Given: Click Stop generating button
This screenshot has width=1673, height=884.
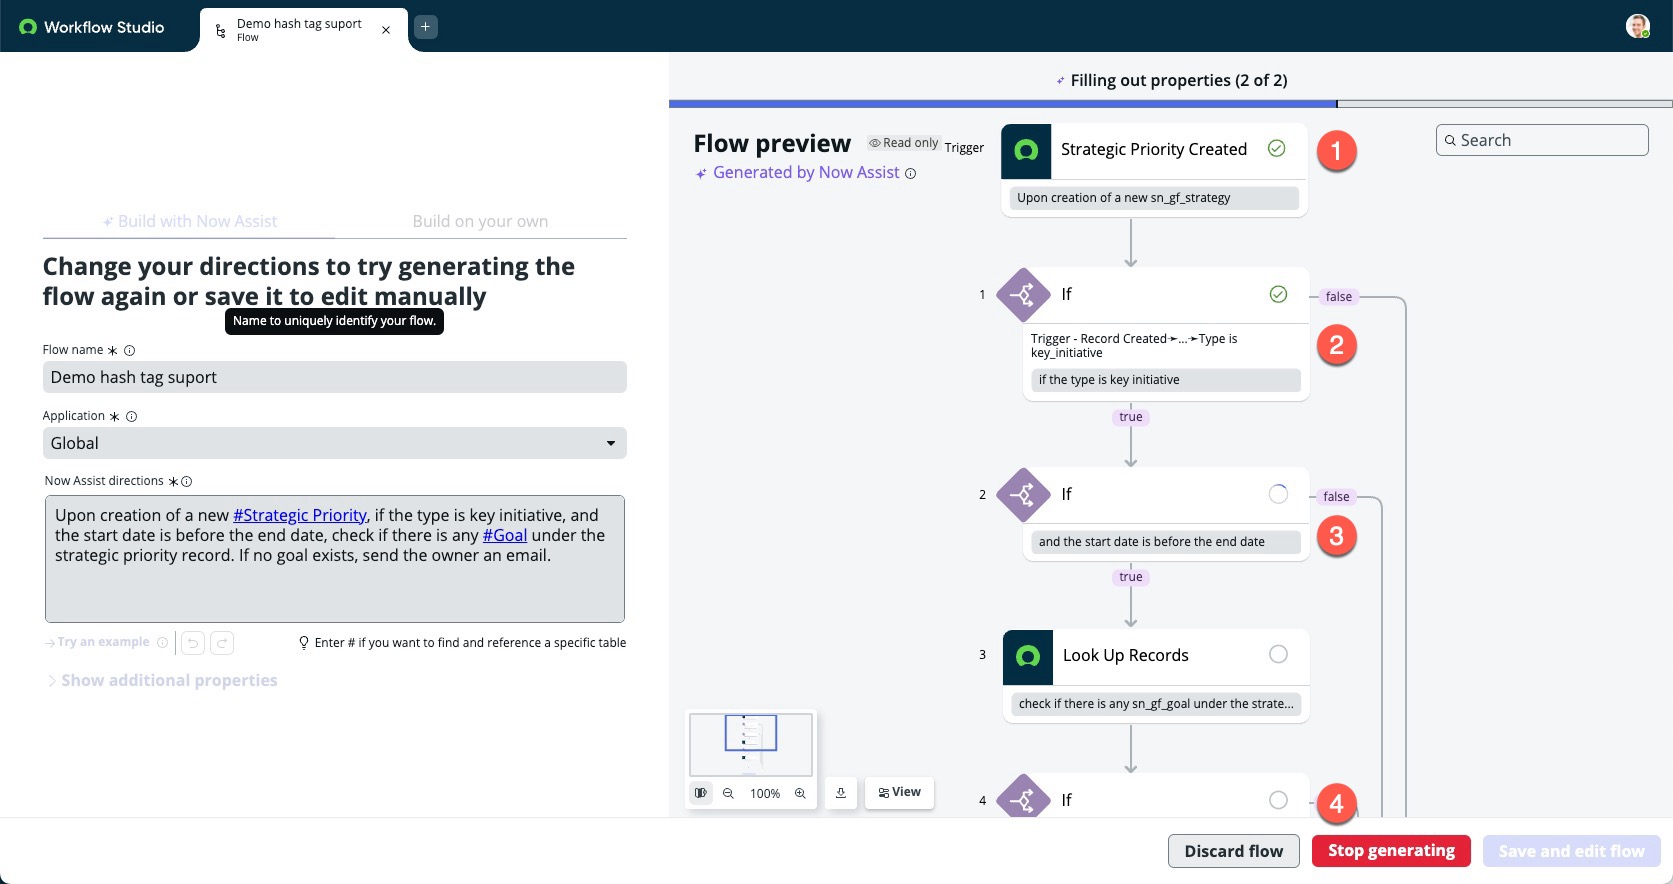Looking at the screenshot, I should click(1391, 851).
